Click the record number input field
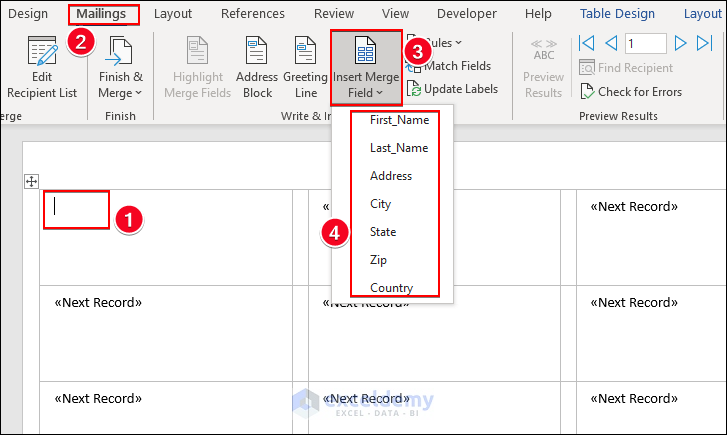 coord(645,43)
